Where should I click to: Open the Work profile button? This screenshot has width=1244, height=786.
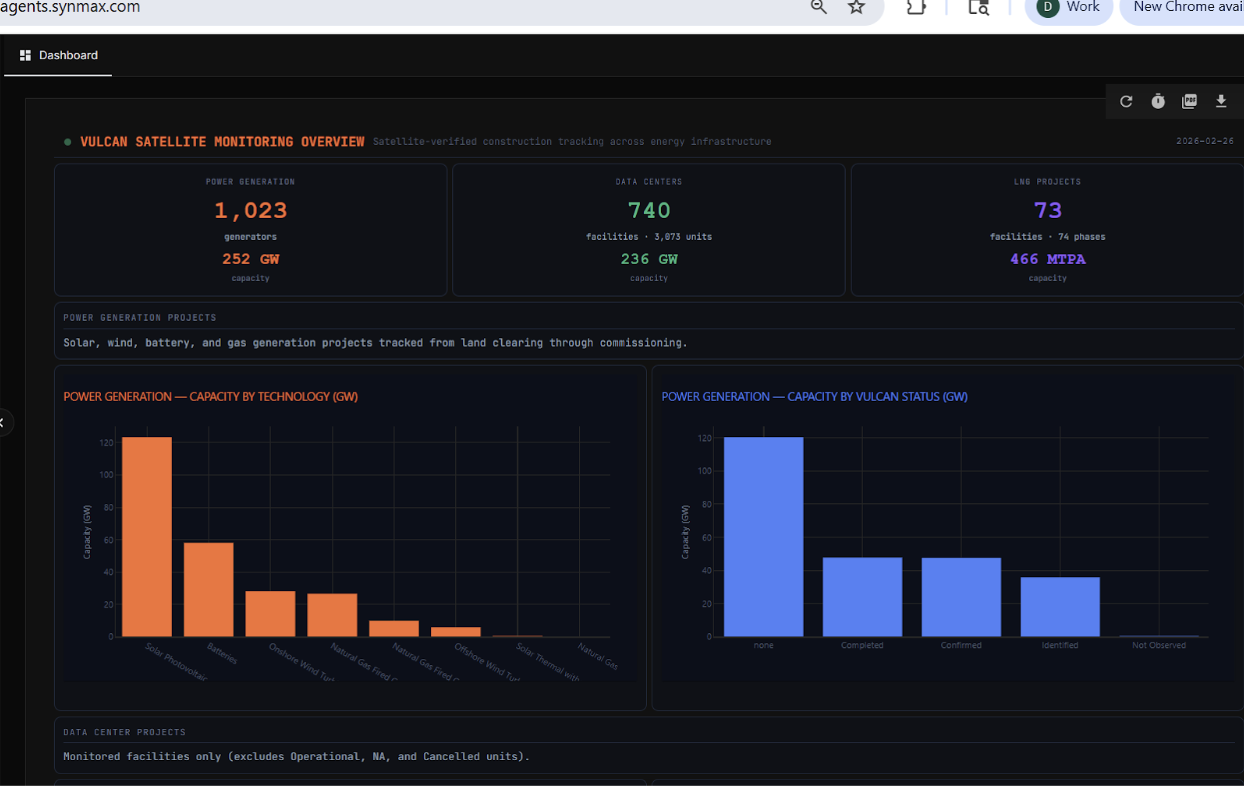pyautogui.click(x=1069, y=7)
